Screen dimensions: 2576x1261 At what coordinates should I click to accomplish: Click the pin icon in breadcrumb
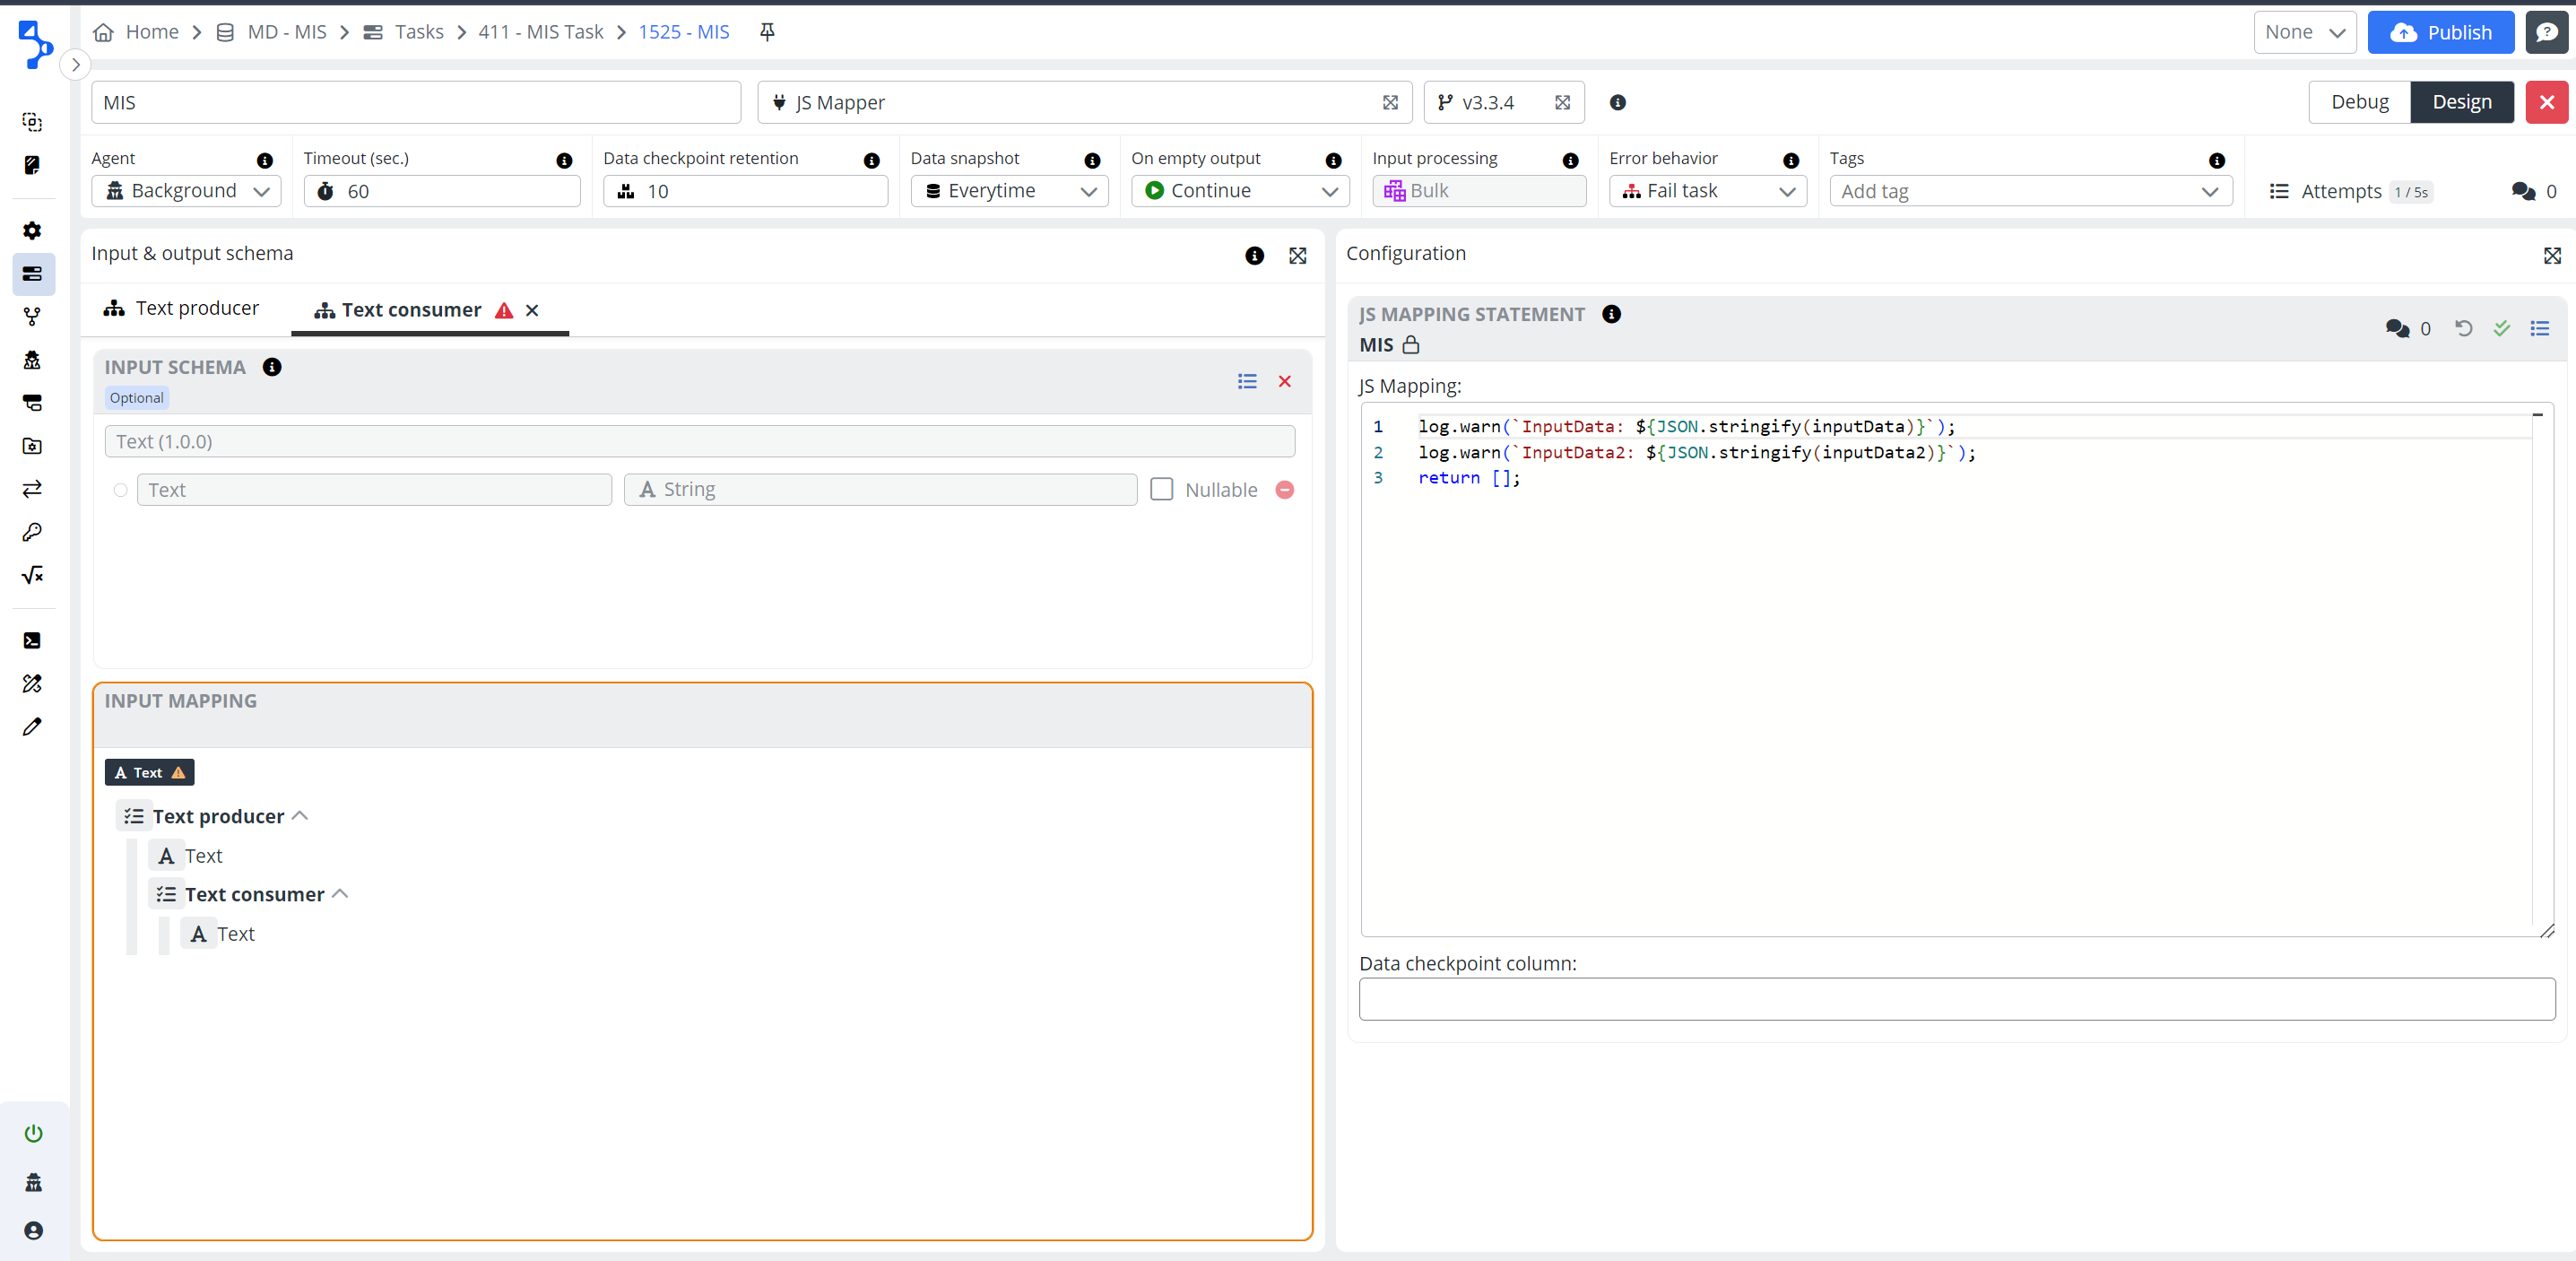tap(767, 32)
